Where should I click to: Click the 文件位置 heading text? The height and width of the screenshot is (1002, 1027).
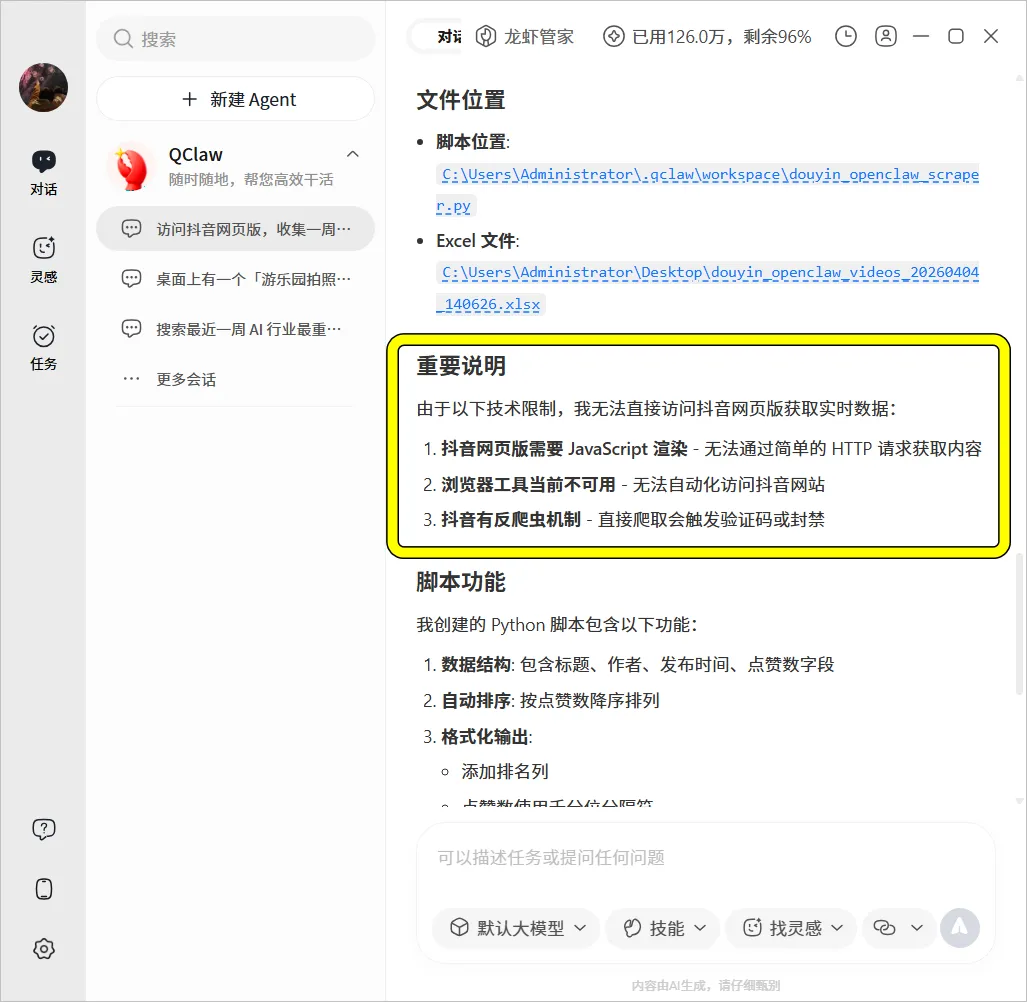[461, 100]
